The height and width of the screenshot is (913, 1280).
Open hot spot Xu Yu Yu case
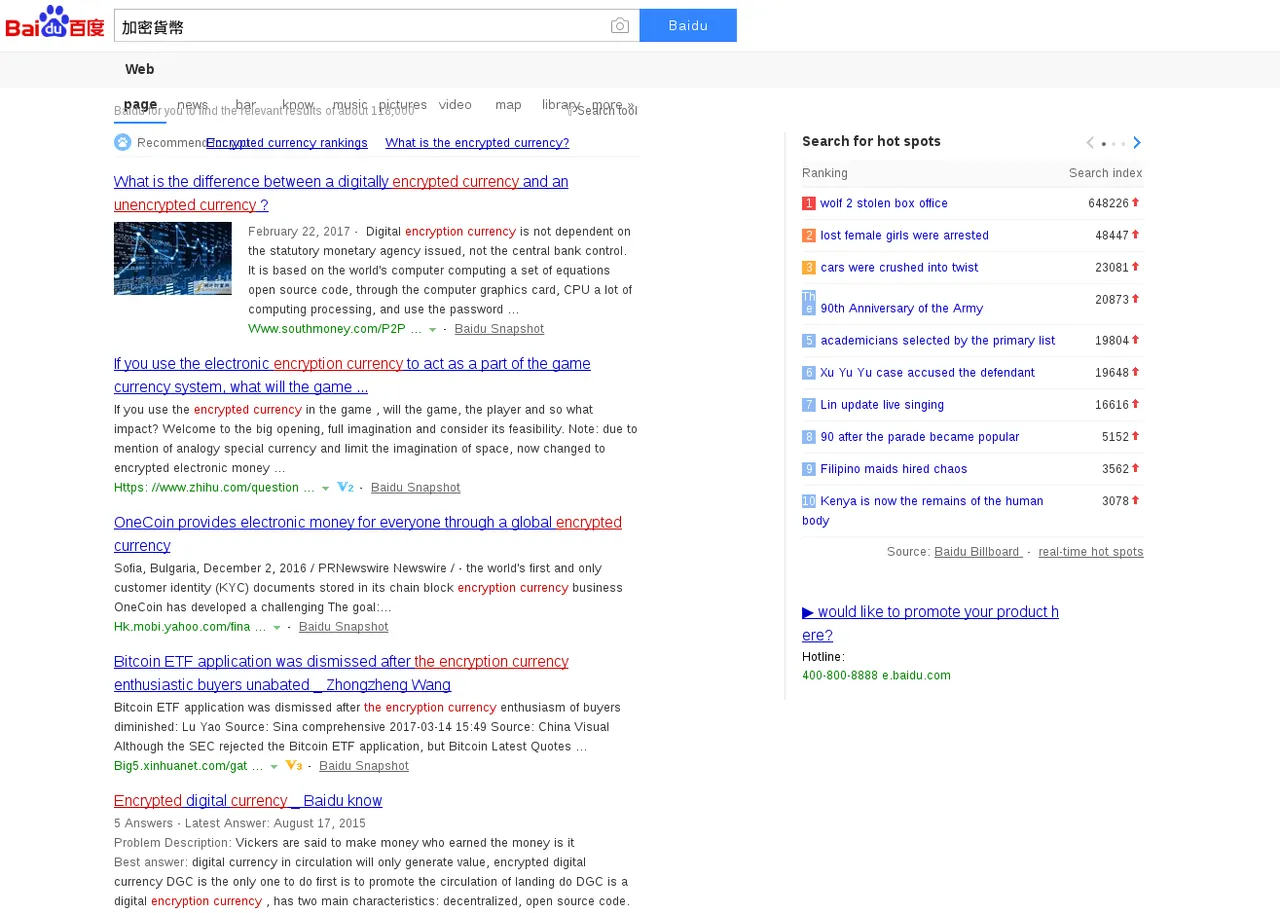(927, 373)
